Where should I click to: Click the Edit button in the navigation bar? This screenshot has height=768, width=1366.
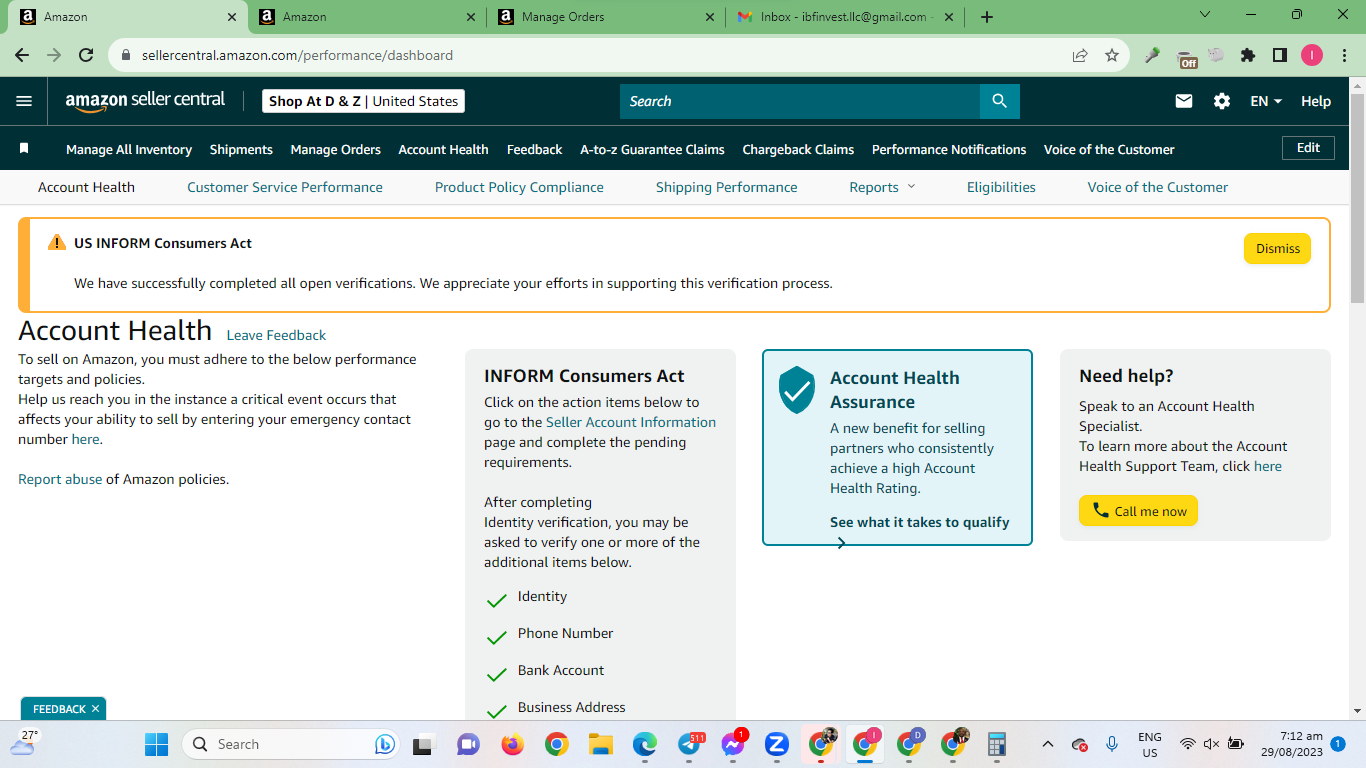pyautogui.click(x=1308, y=148)
